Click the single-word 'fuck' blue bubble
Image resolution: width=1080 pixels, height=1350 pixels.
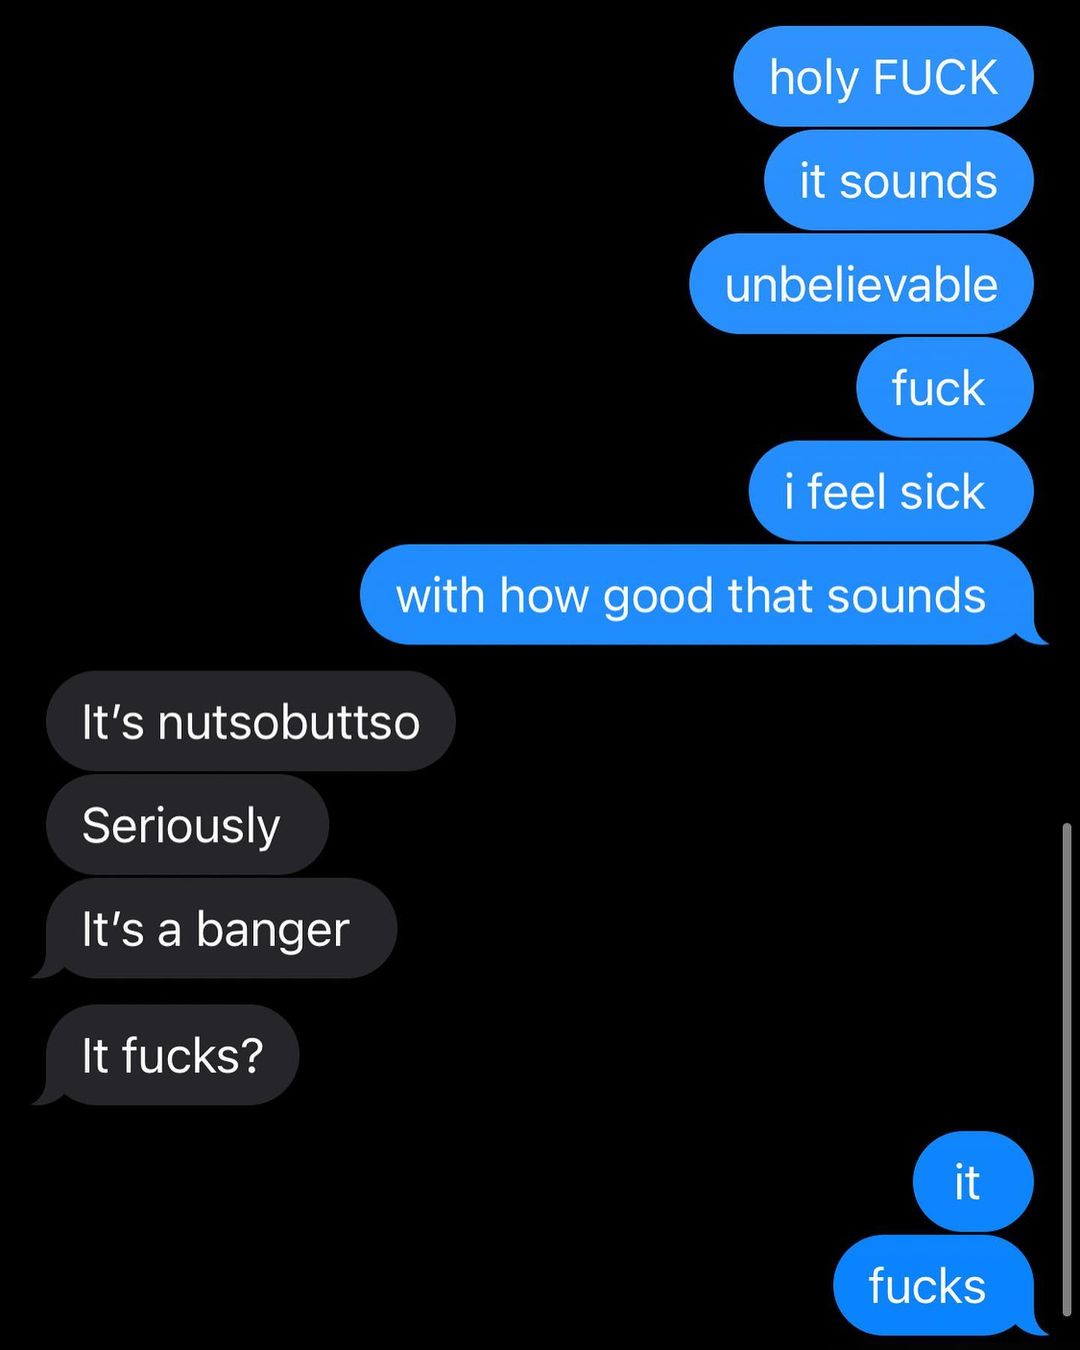coord(944,388)
